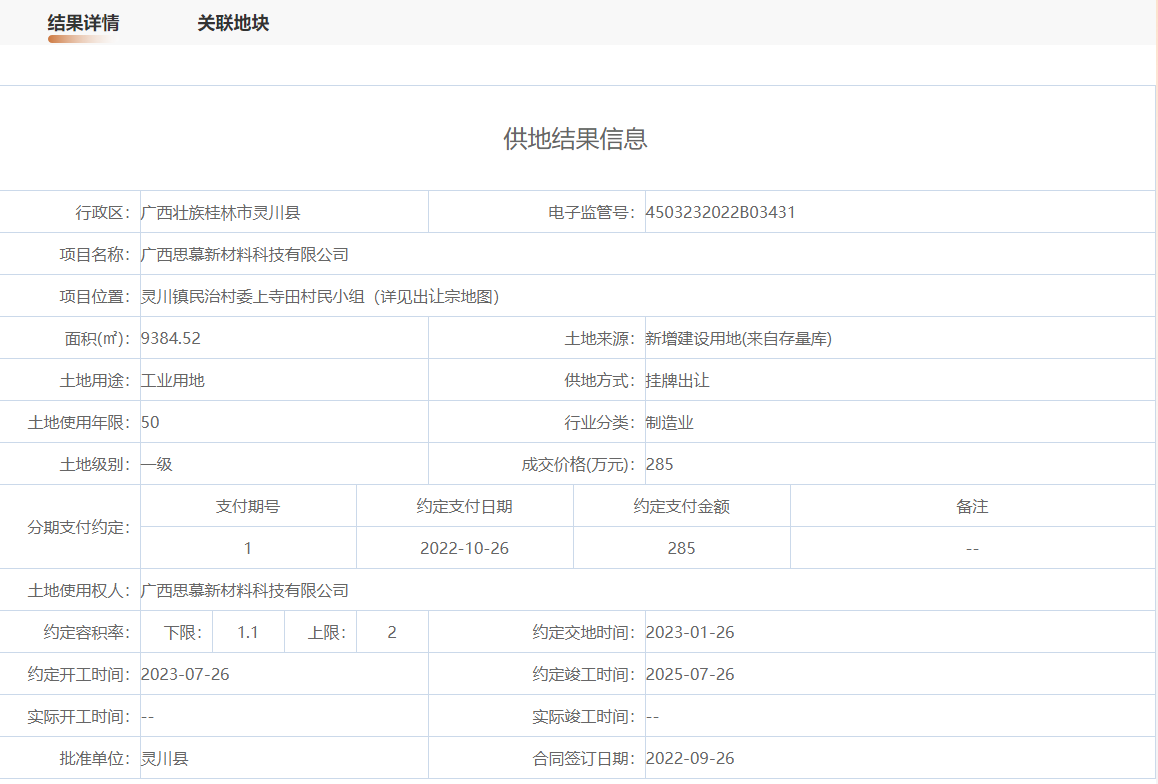The height and width of the screenshot is (784, 1158).
Task: Click the 约定支付日期 column header
Action: tap(465, 506)
